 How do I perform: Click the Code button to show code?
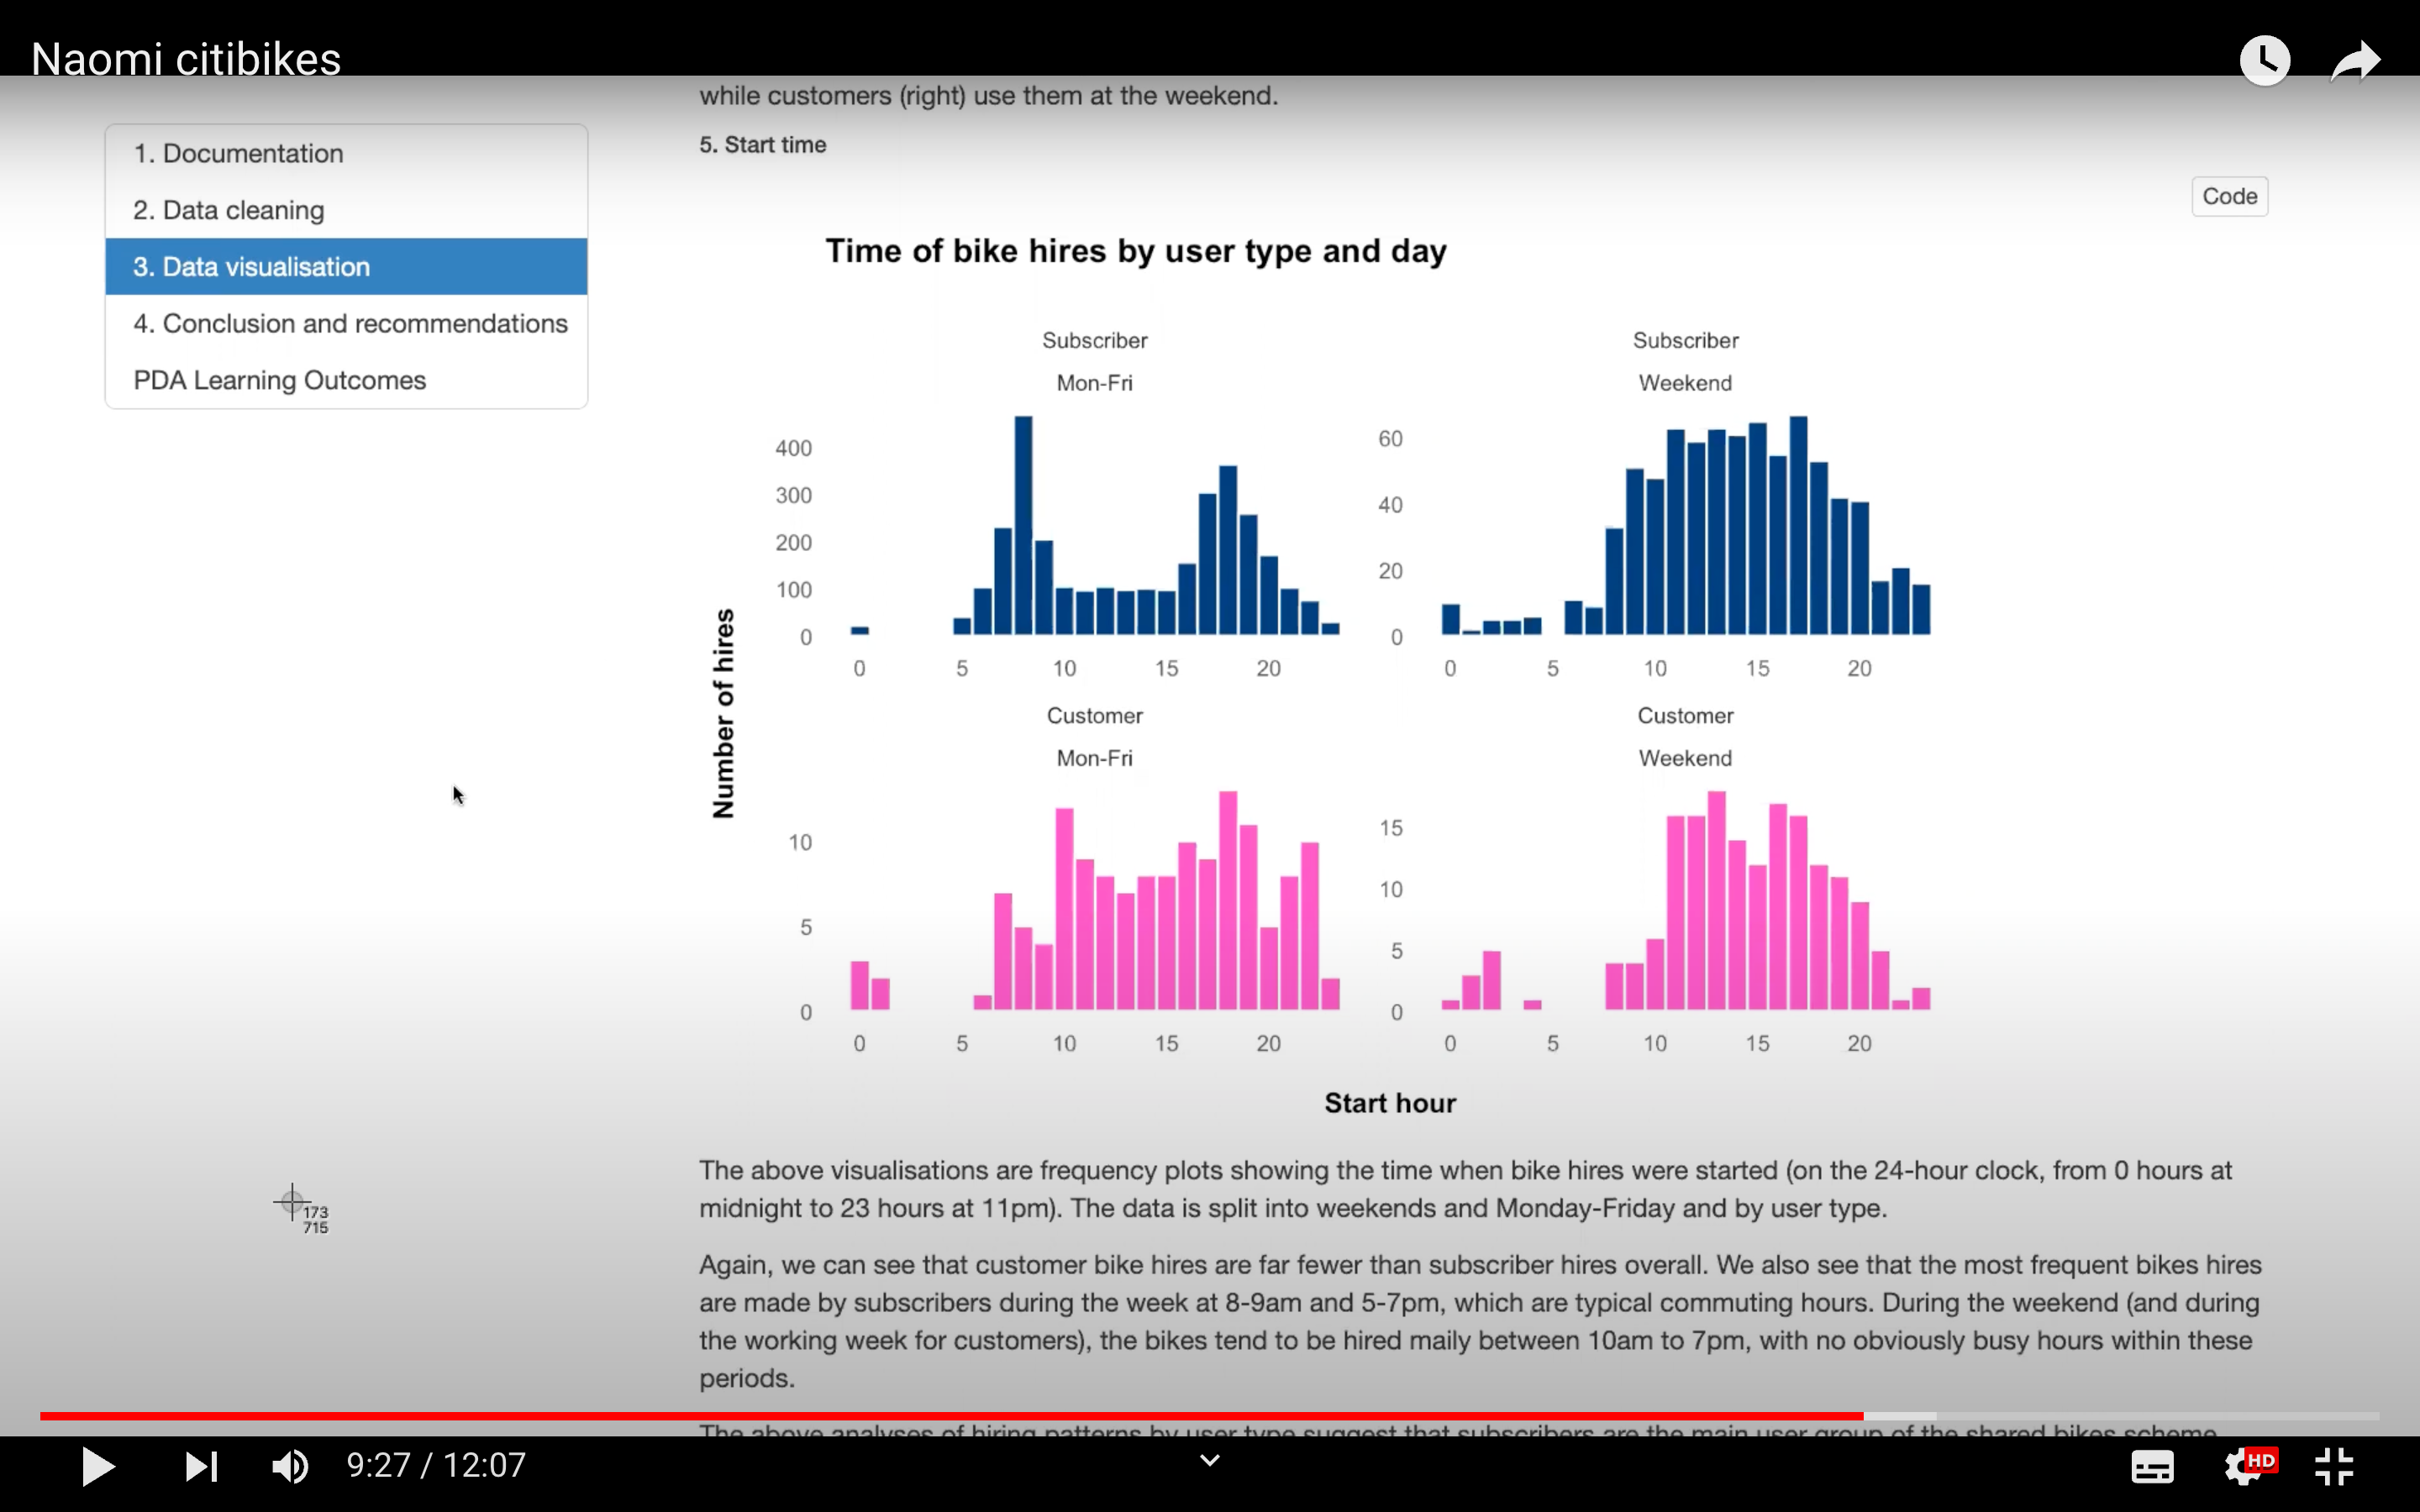click(x=2230, y=195)
